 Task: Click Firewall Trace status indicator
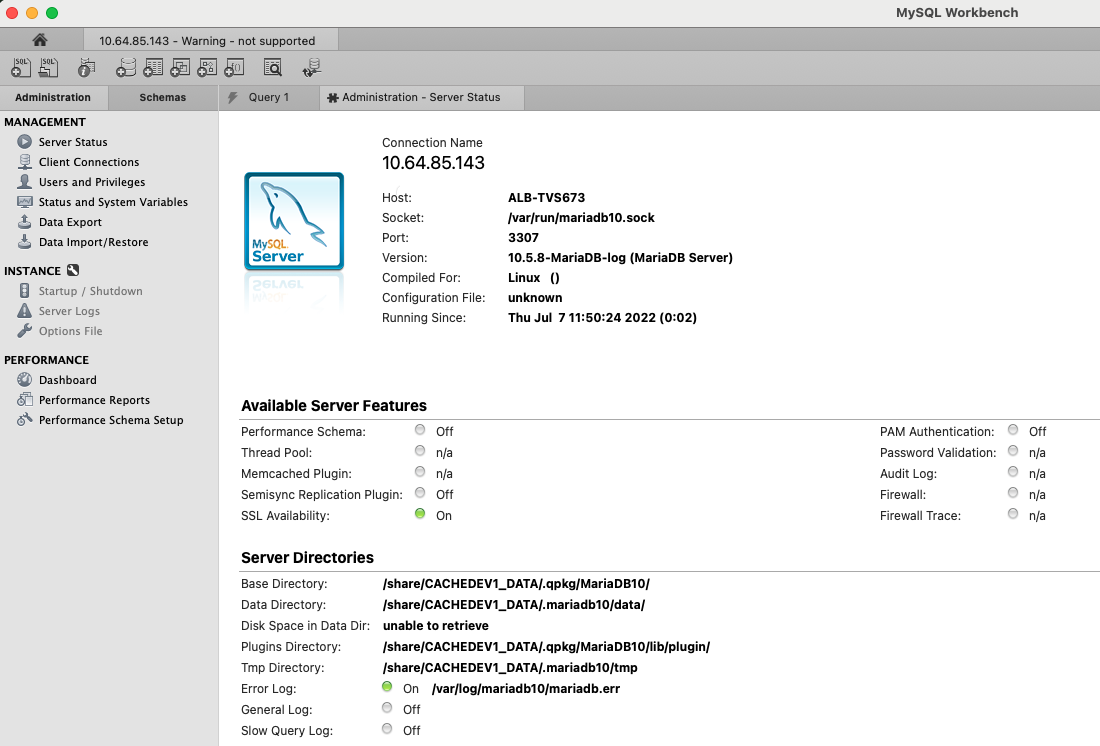point(1013,514)
